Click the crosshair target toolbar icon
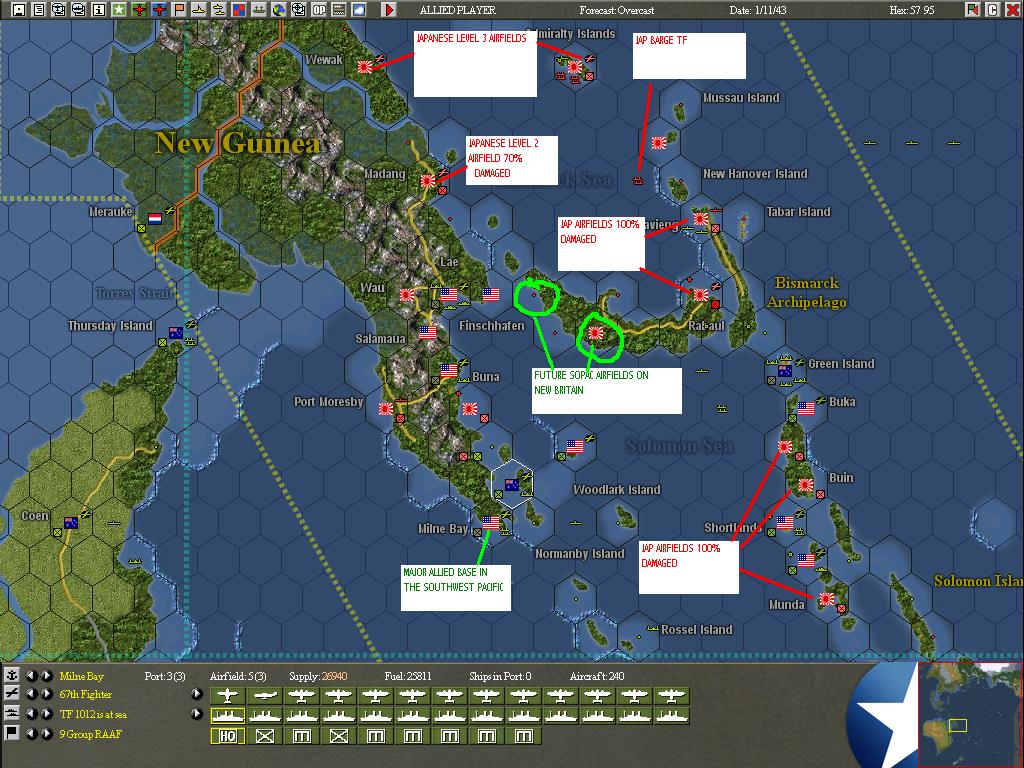 point(298,9)
